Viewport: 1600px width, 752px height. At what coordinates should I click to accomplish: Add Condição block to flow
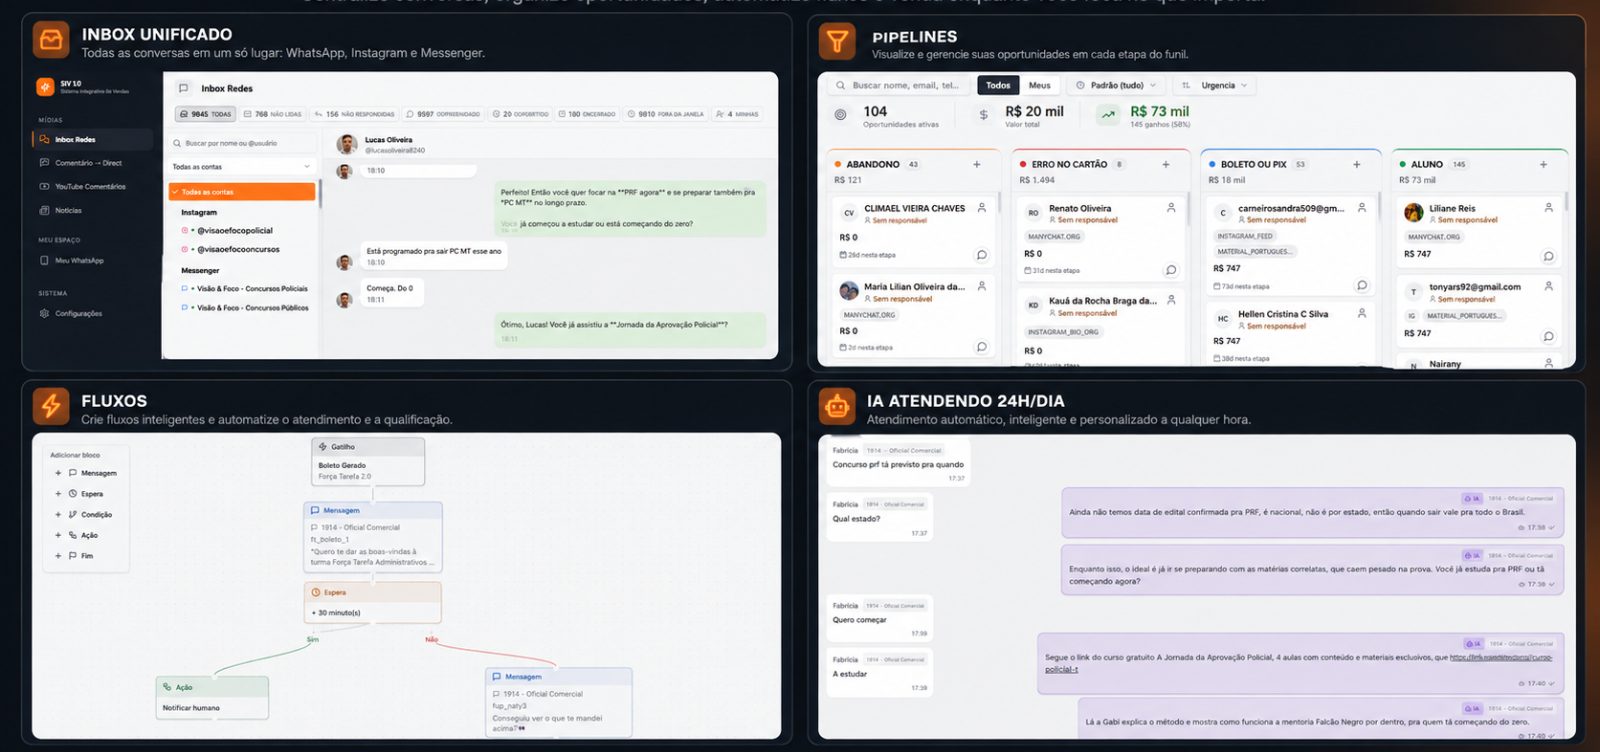84,515
